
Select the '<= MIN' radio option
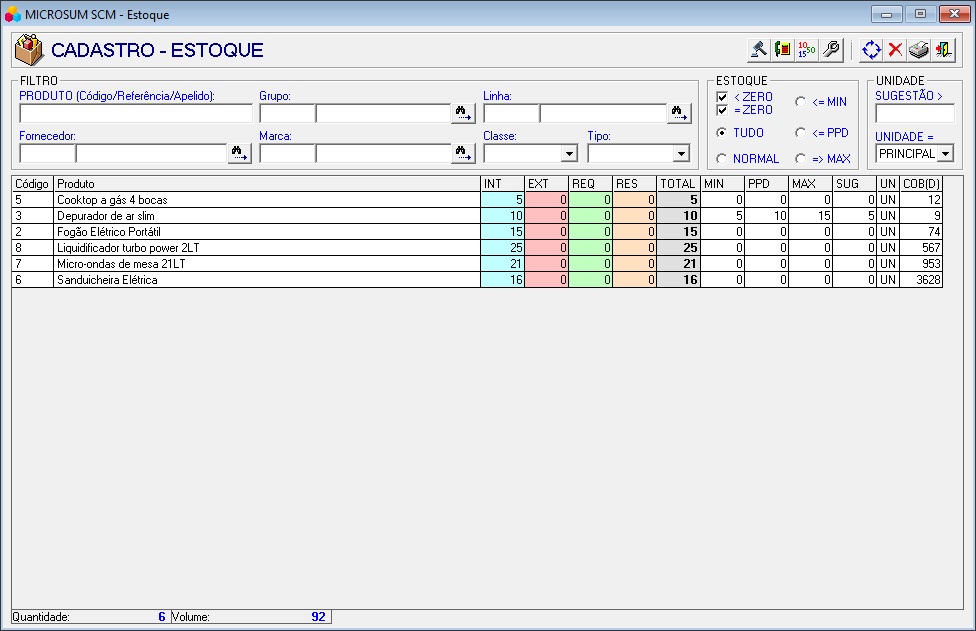pyautogui.click(x=800, y=102)
